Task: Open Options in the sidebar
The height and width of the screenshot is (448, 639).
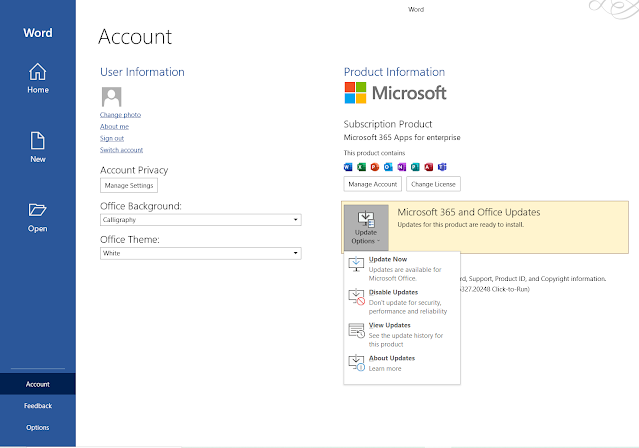Action: tap(37, 427)
